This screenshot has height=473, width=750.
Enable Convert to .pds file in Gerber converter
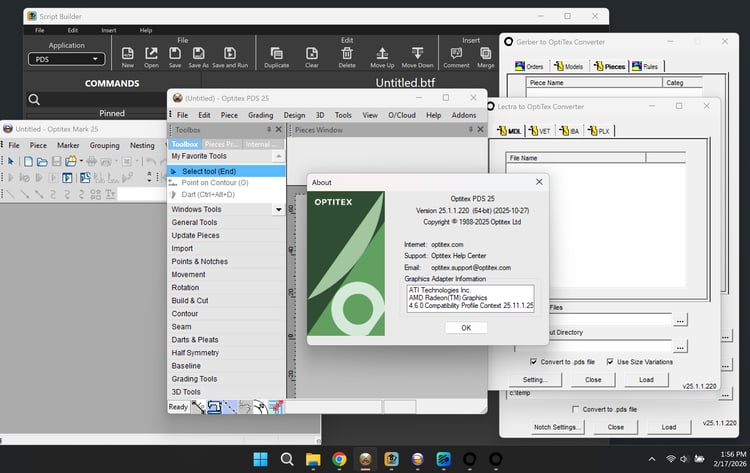[x=575, y=409]
